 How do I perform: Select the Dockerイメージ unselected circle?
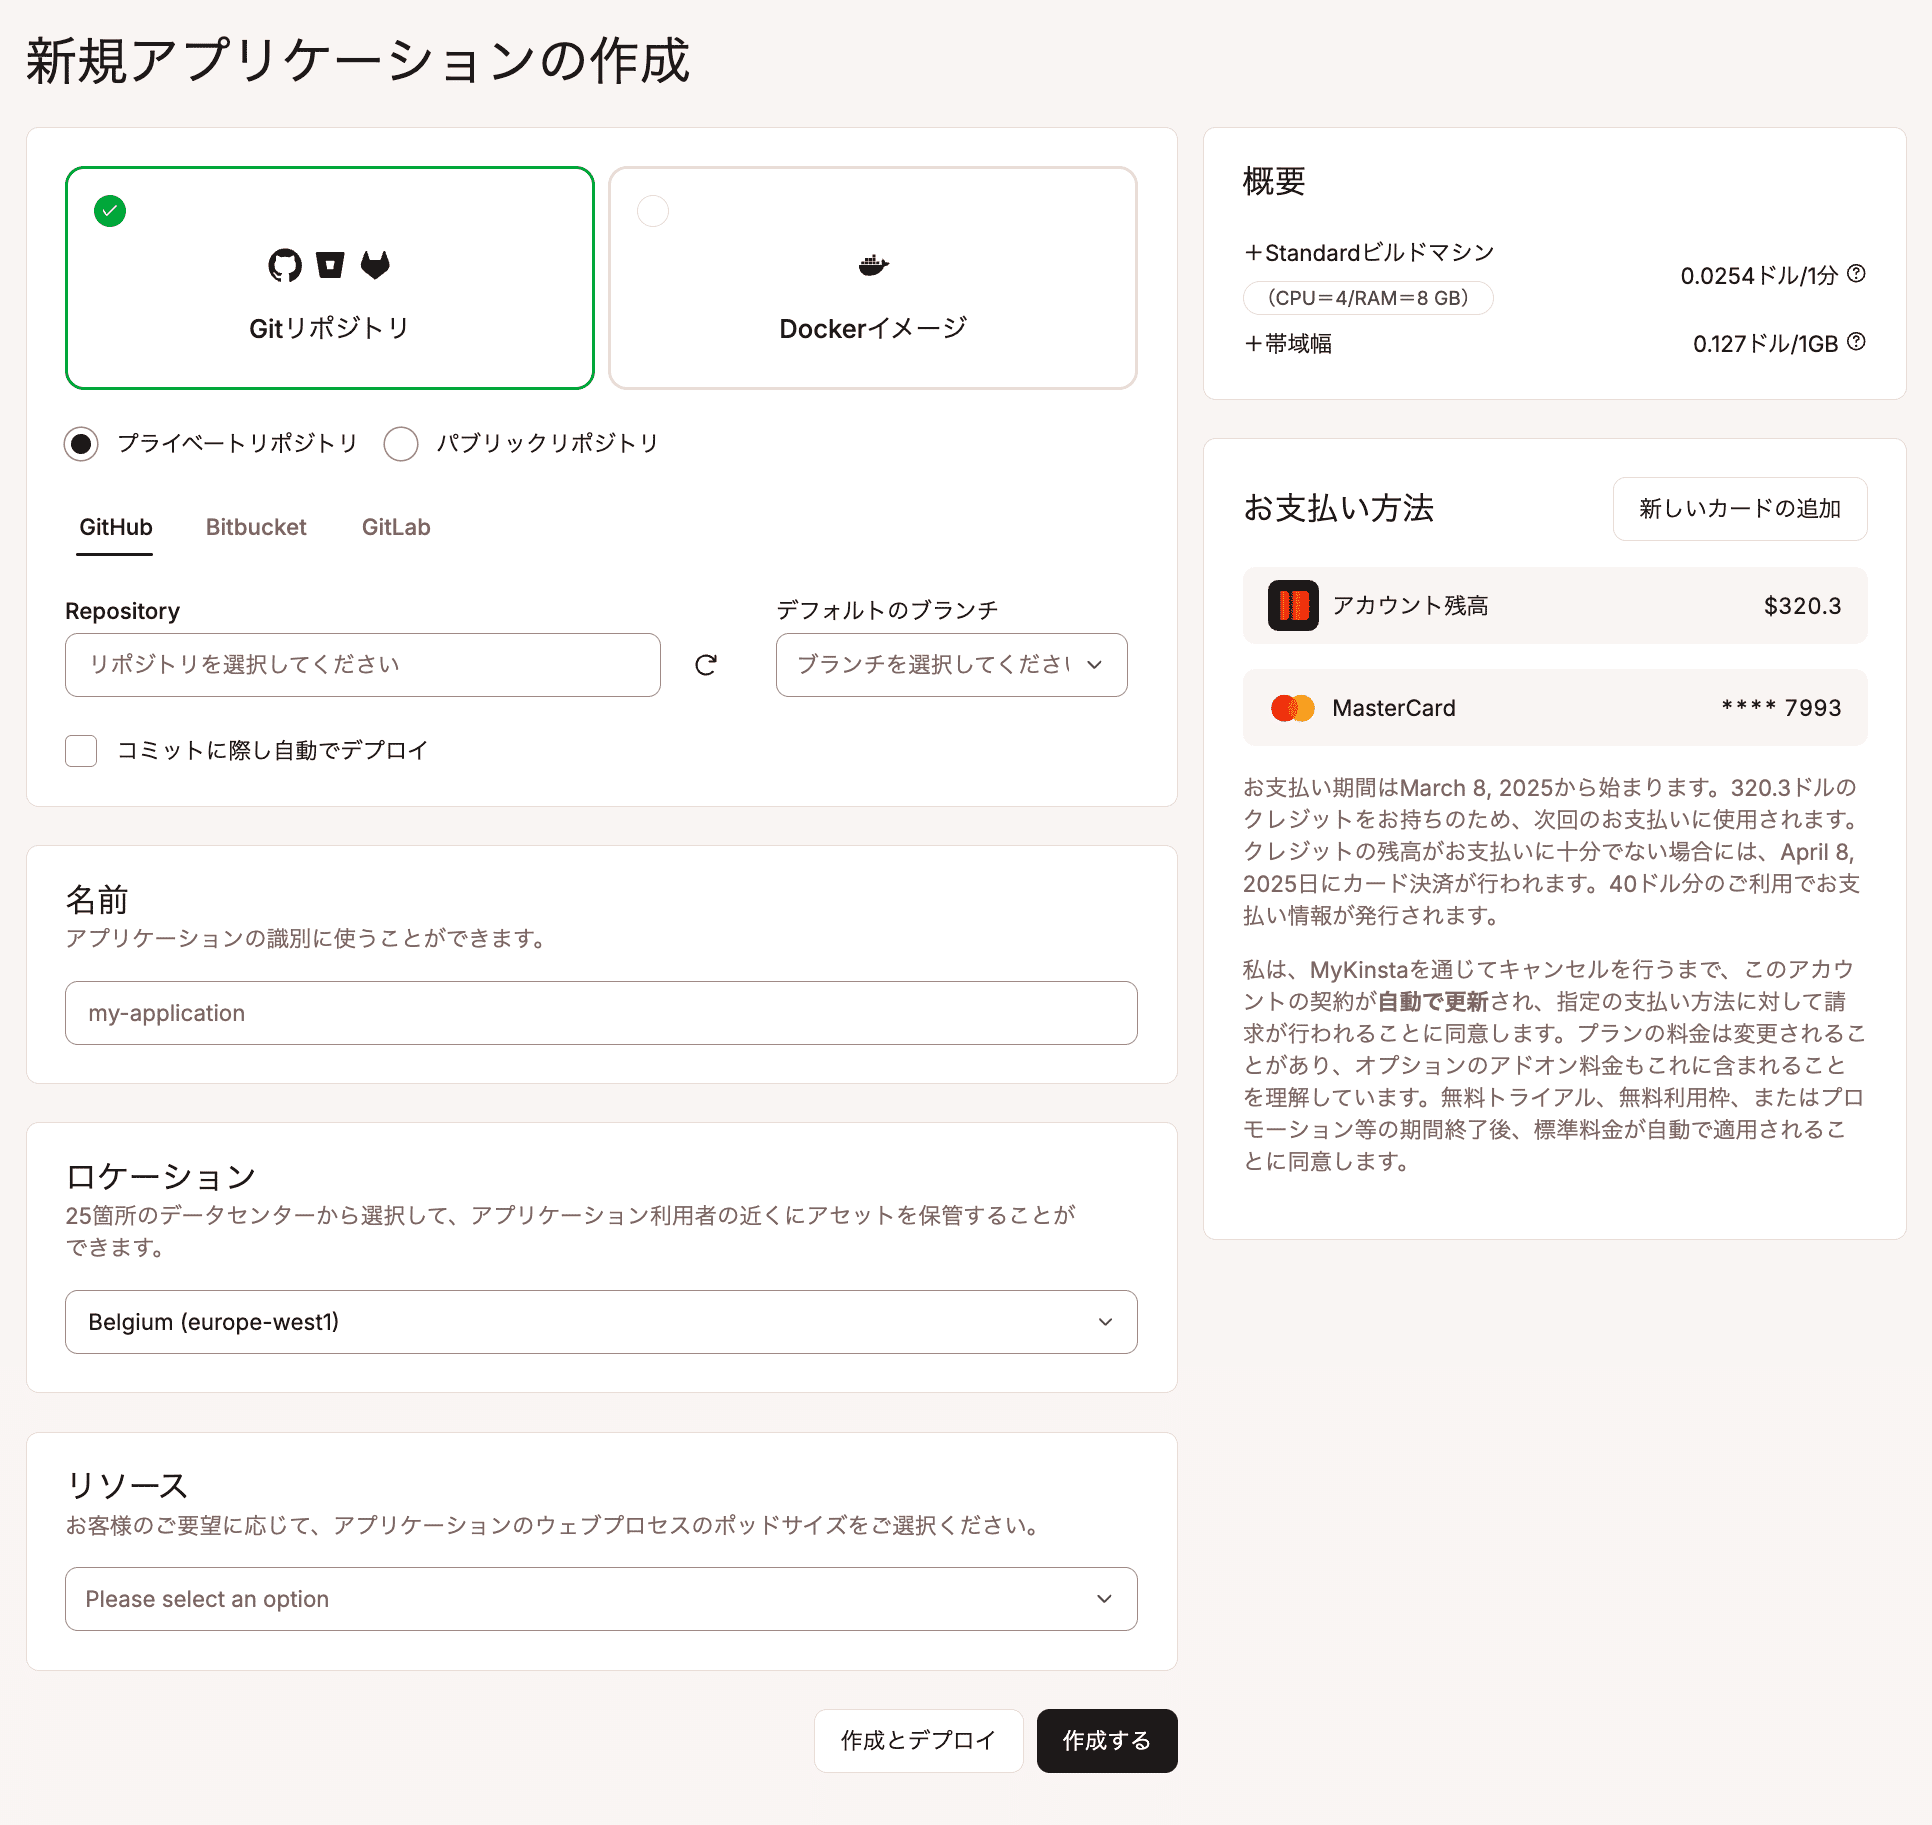(653, 211)
